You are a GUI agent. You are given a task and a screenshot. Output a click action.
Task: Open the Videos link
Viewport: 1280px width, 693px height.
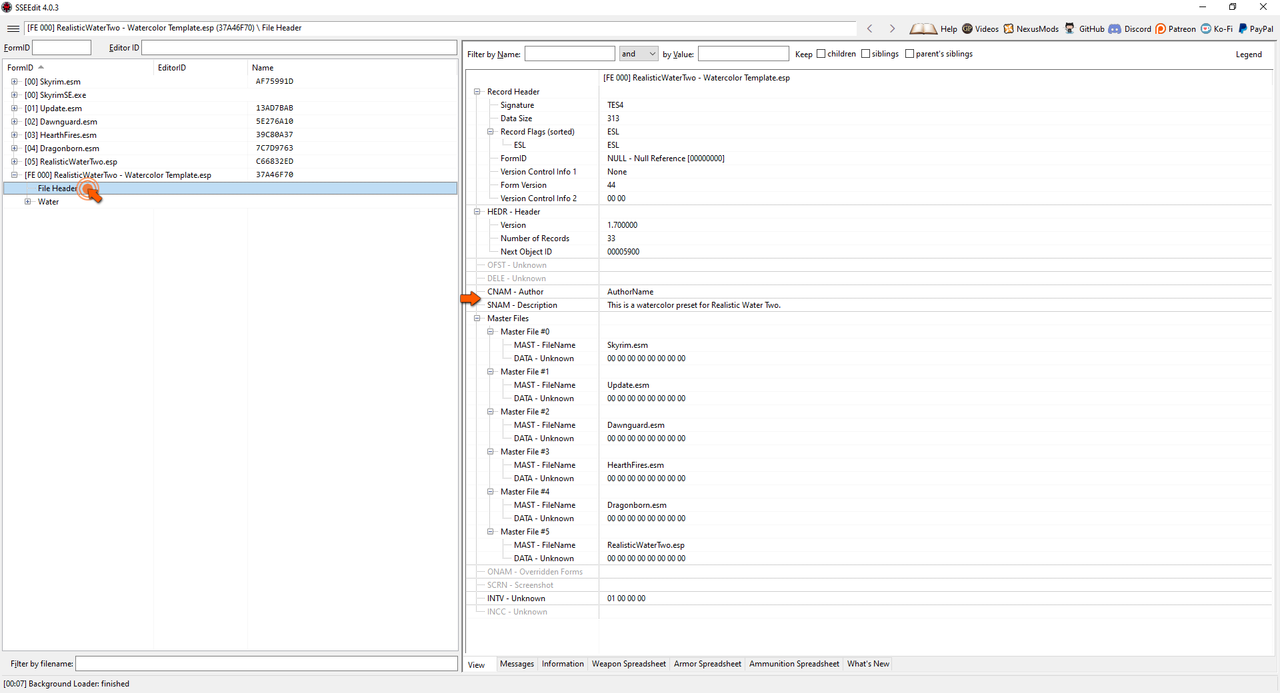[x=980, y=29]
